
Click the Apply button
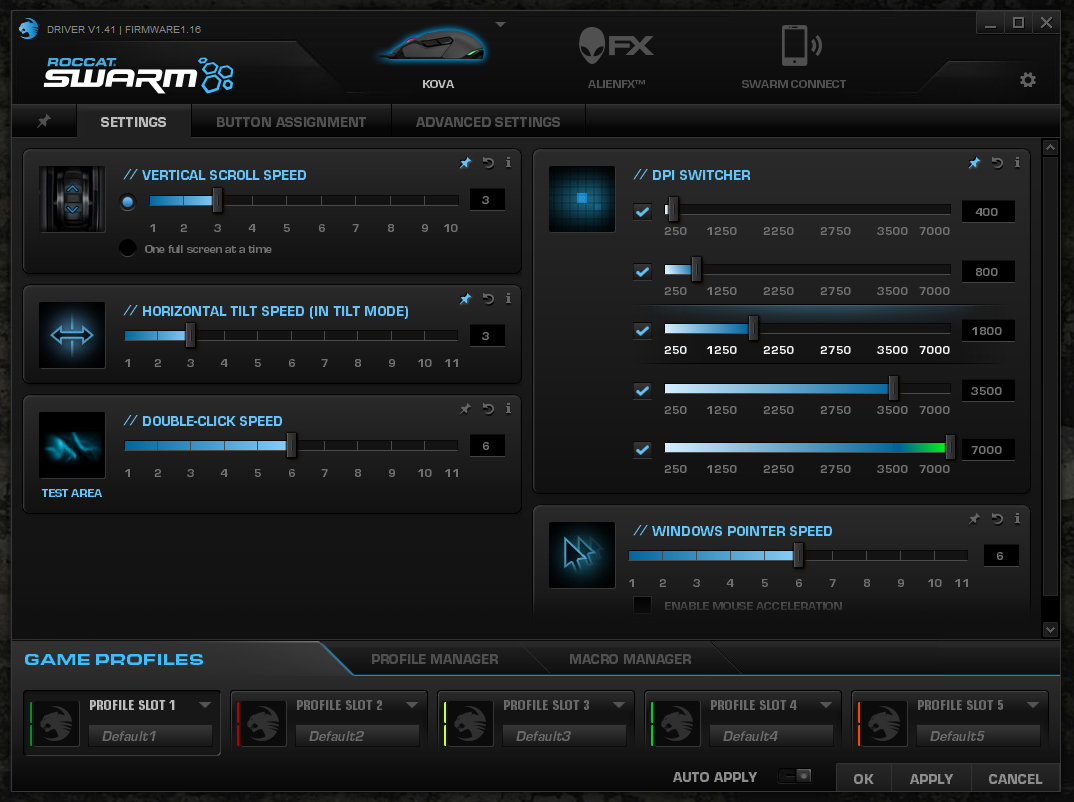coord(932,779)
